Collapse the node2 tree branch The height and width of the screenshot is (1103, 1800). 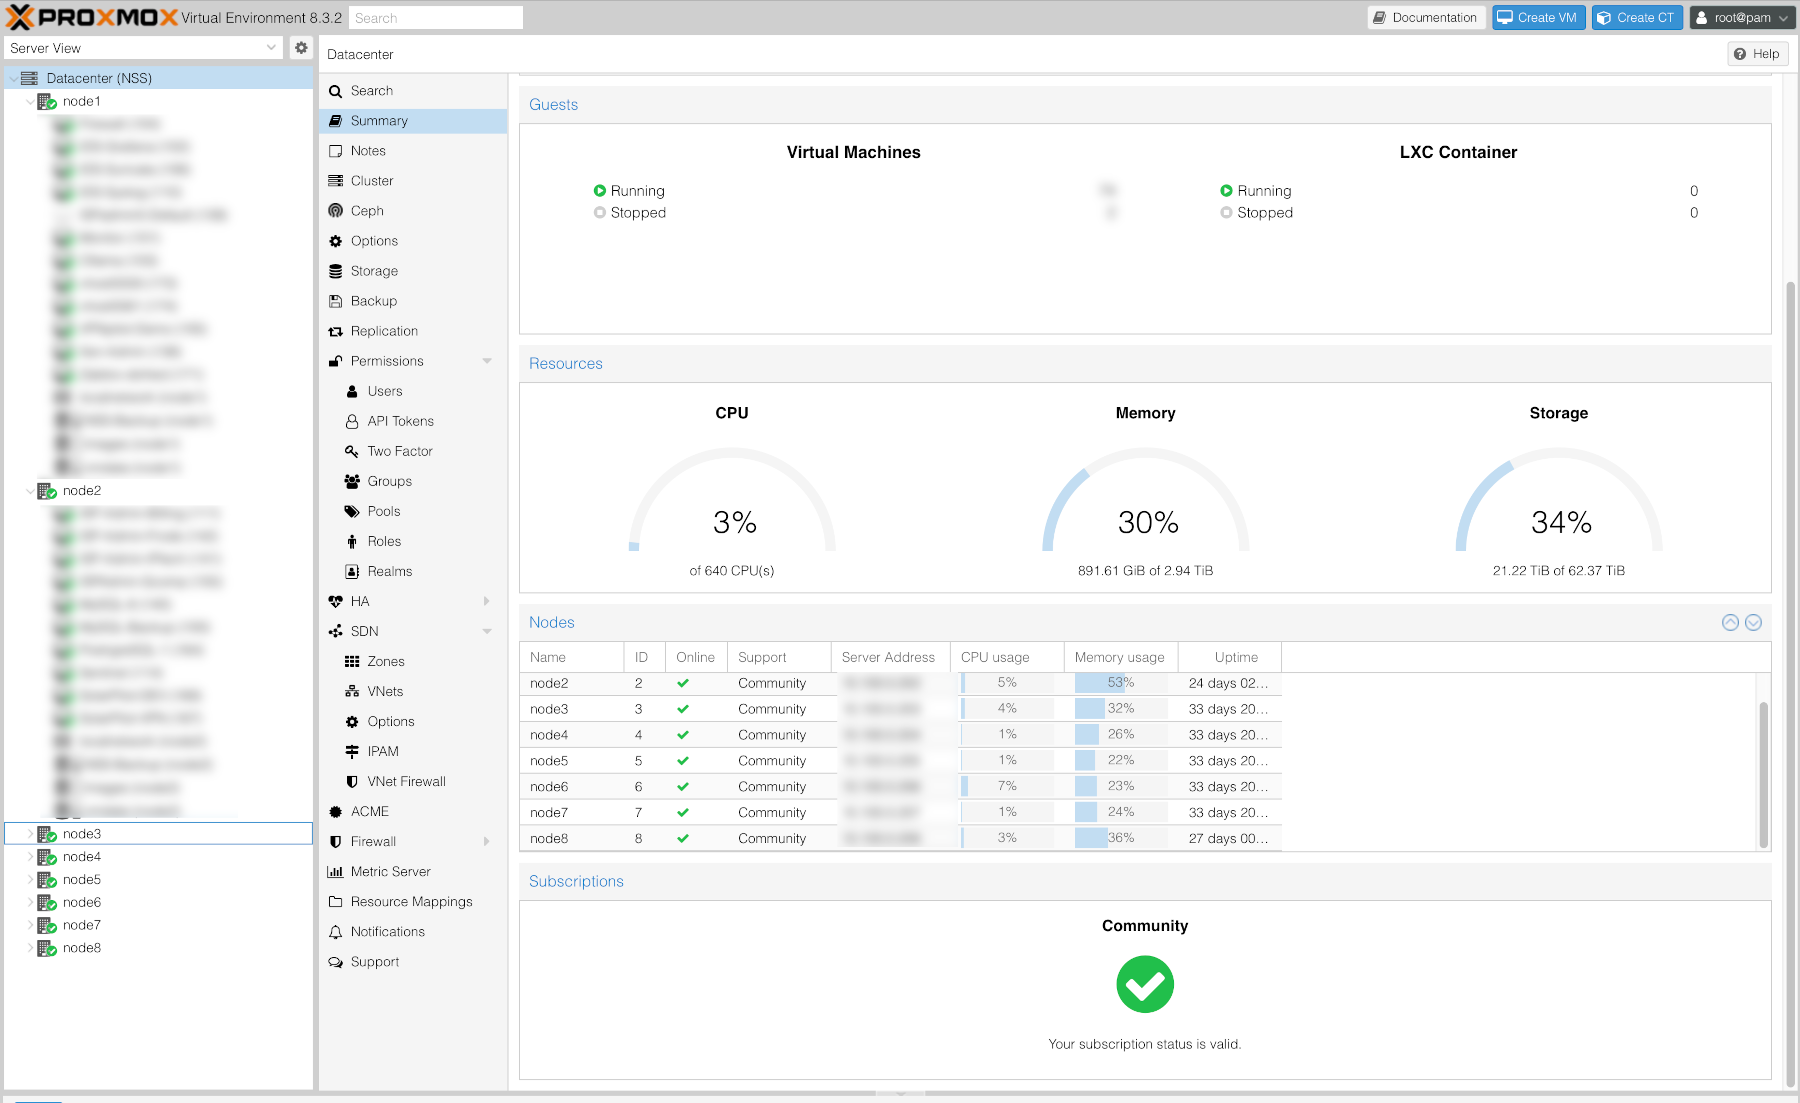coord(29,491)
